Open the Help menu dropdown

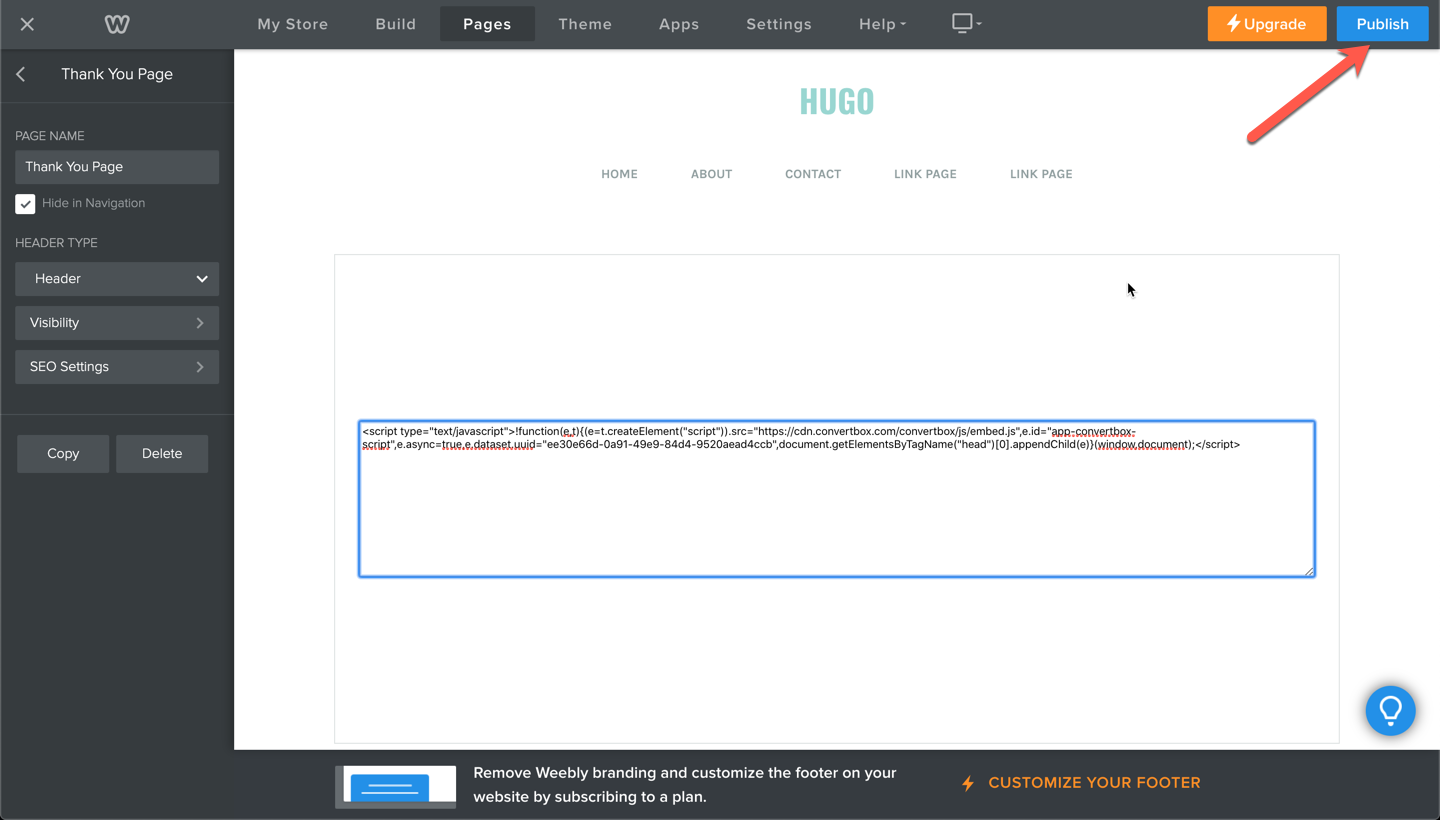882,24
